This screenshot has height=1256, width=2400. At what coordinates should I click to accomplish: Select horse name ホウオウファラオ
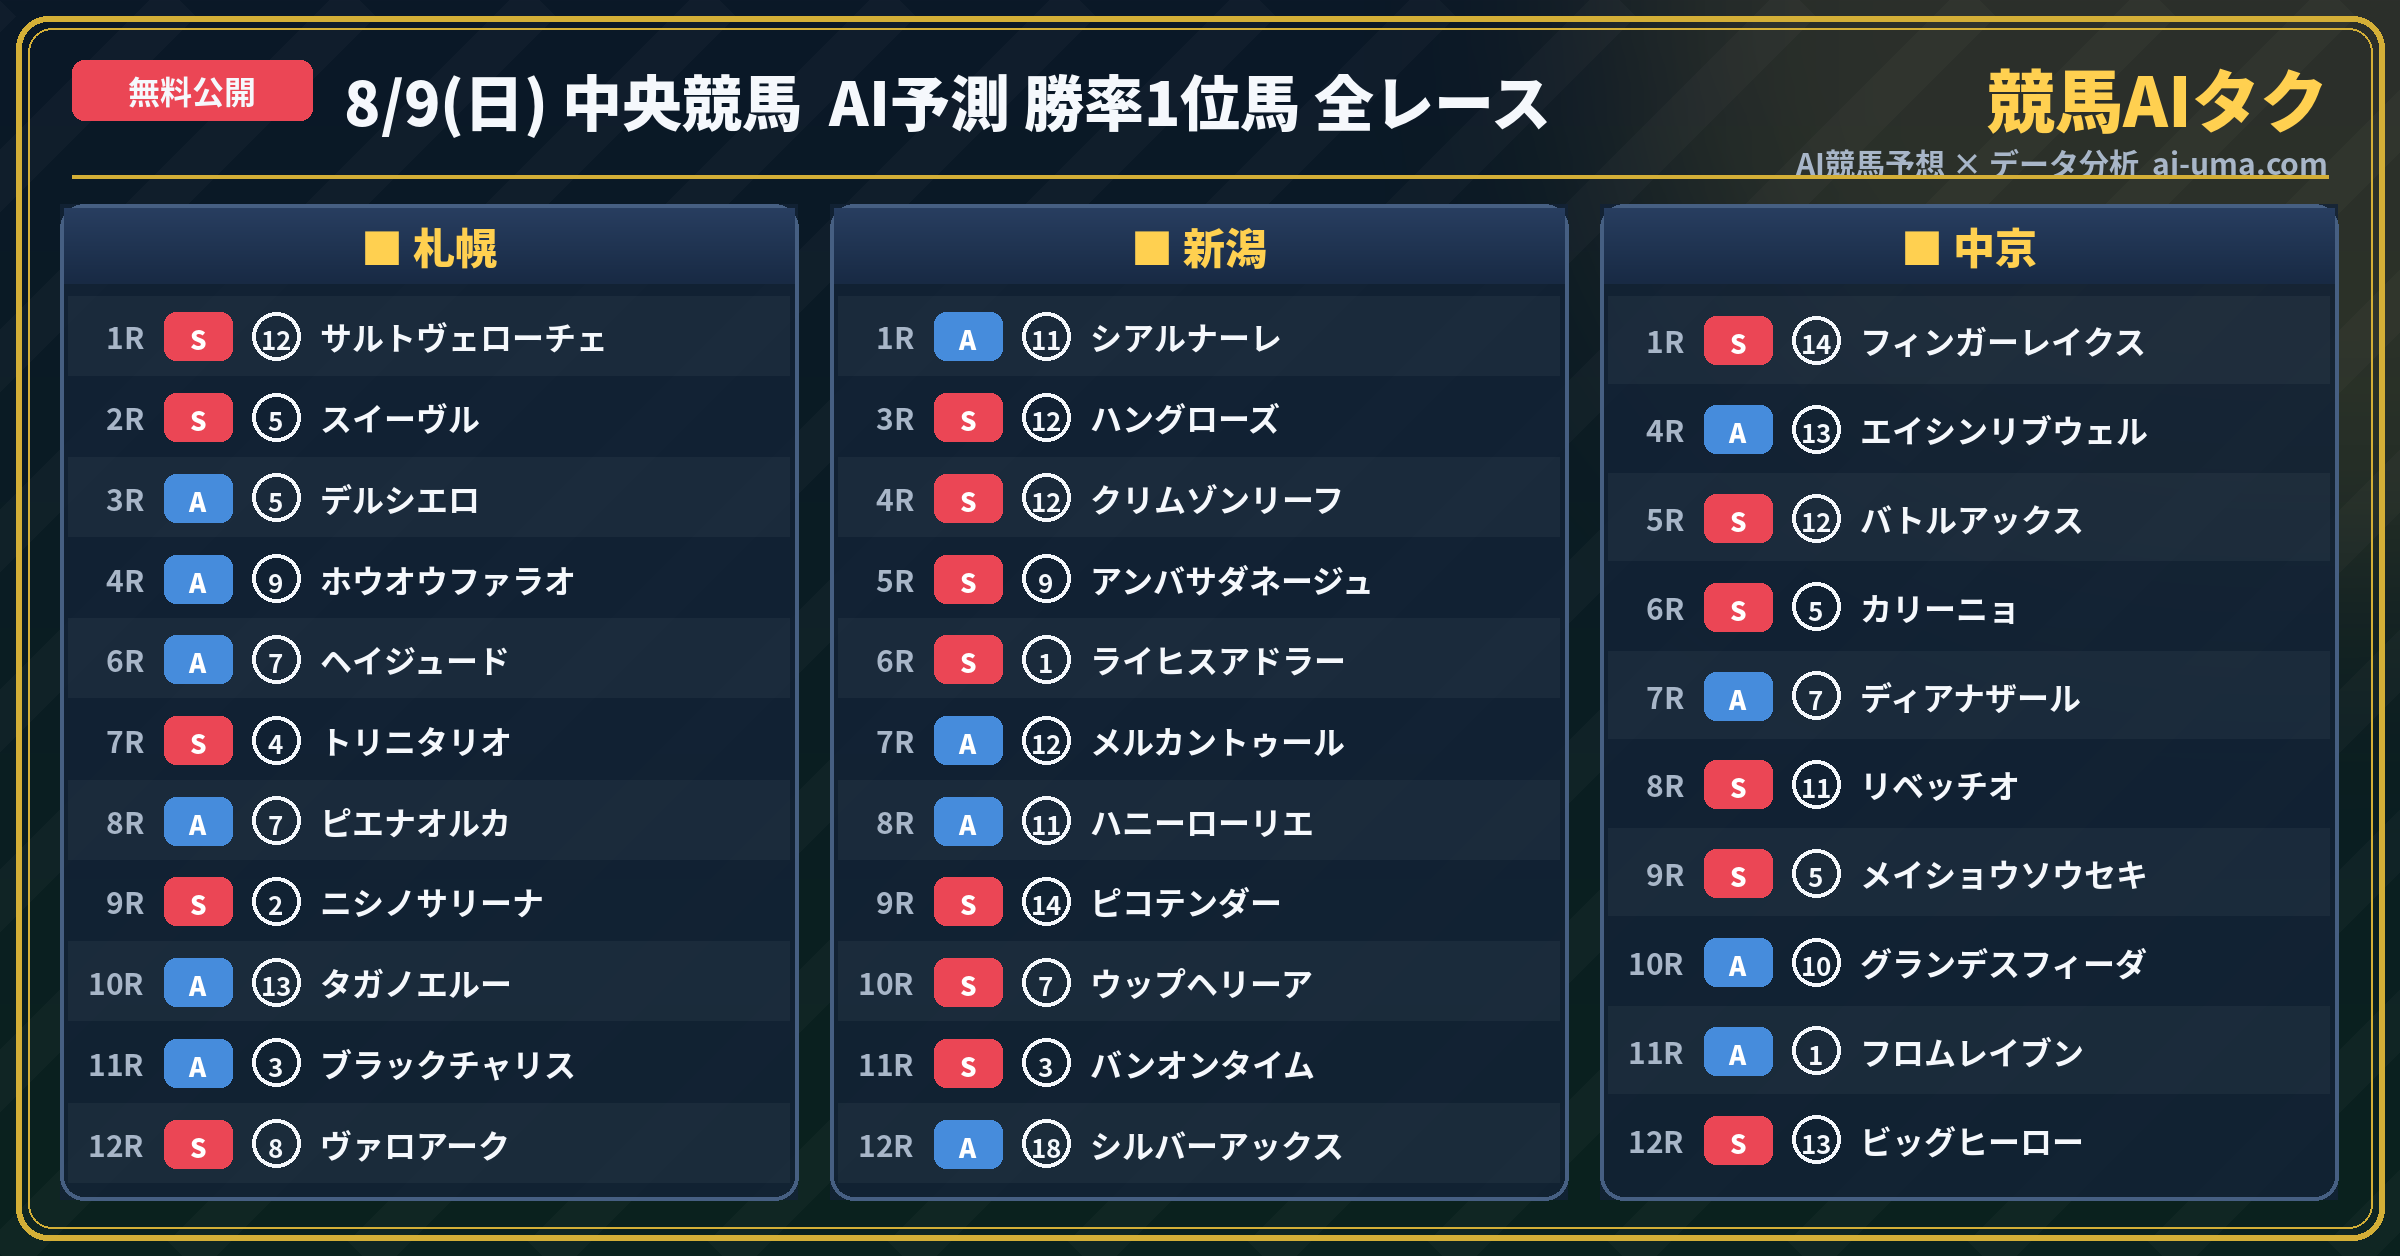[x=447, y=581]
